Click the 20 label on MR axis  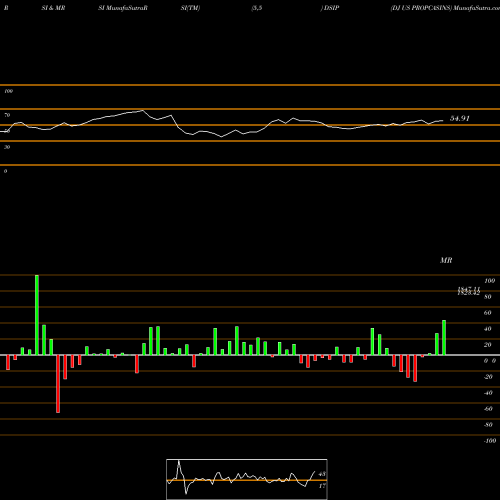tap(488, 345)
